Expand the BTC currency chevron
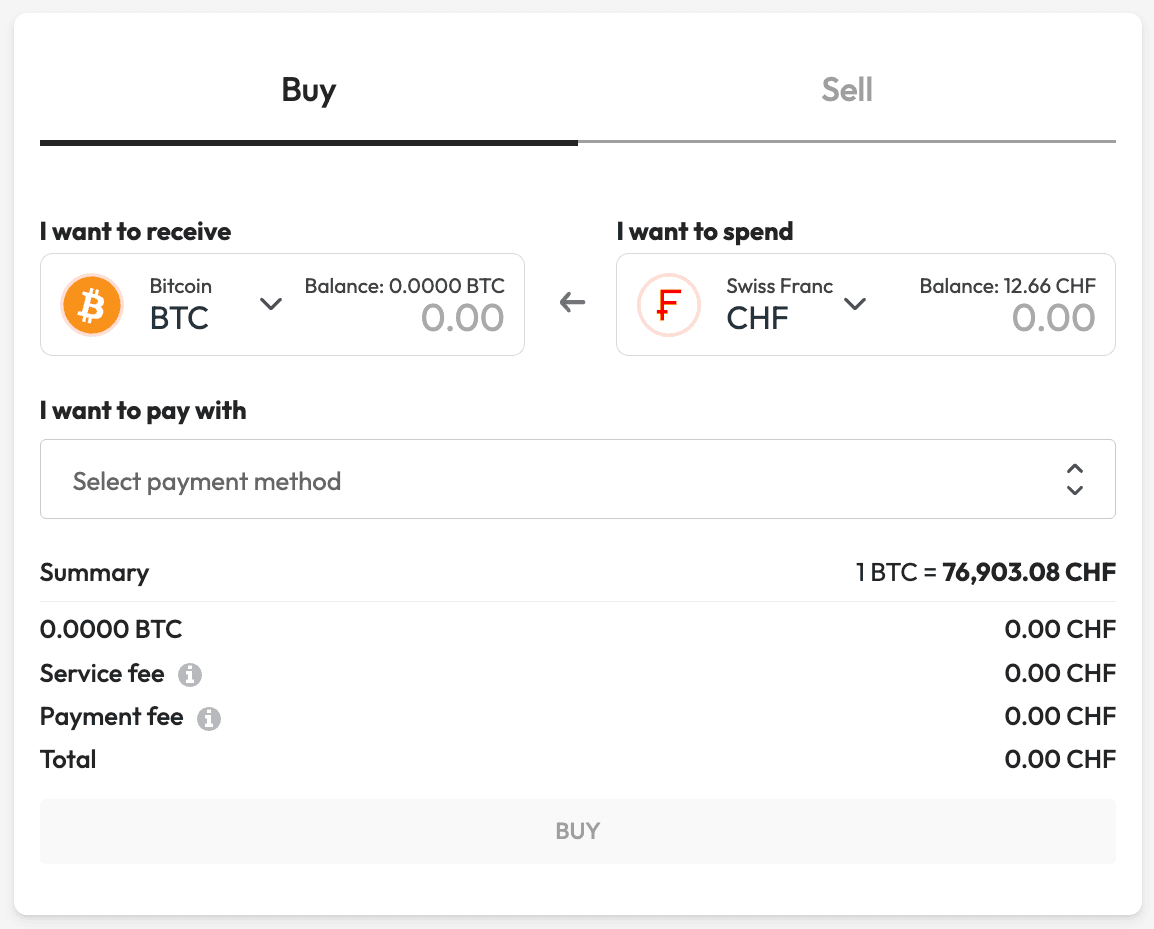Image resolution: width=1154 pixels, height=929 pixels. pos(271,304)
